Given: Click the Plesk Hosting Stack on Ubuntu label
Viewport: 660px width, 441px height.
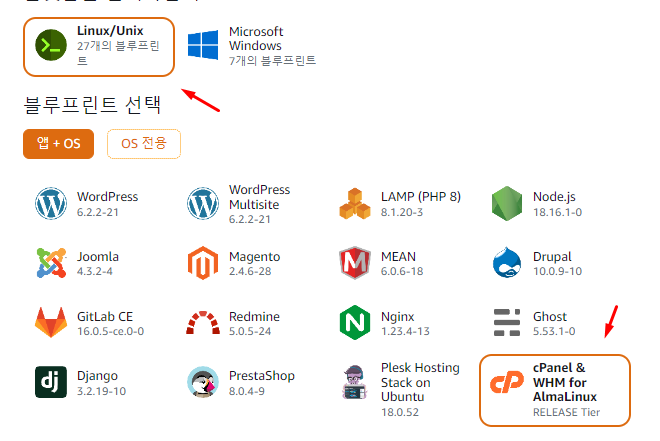Looking at the screenshot, I should click(x=420, y=382).
